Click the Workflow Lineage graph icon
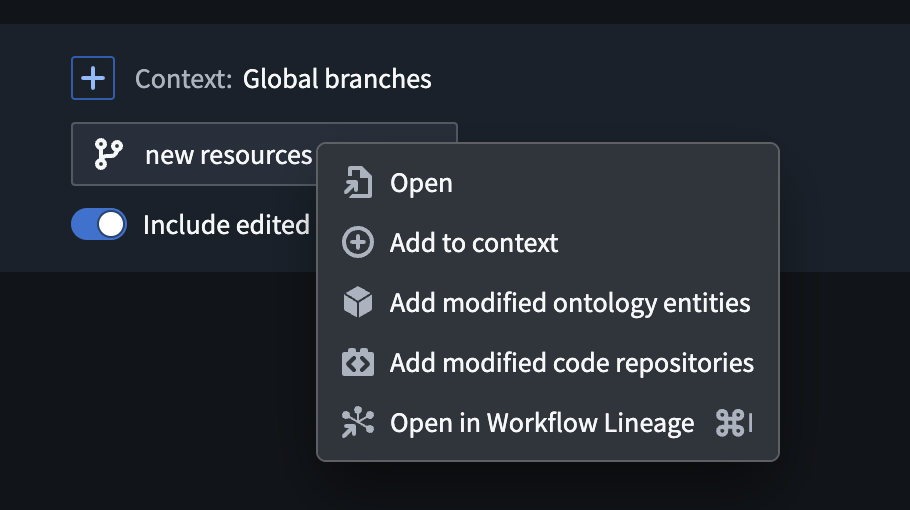 pos(358,422)
